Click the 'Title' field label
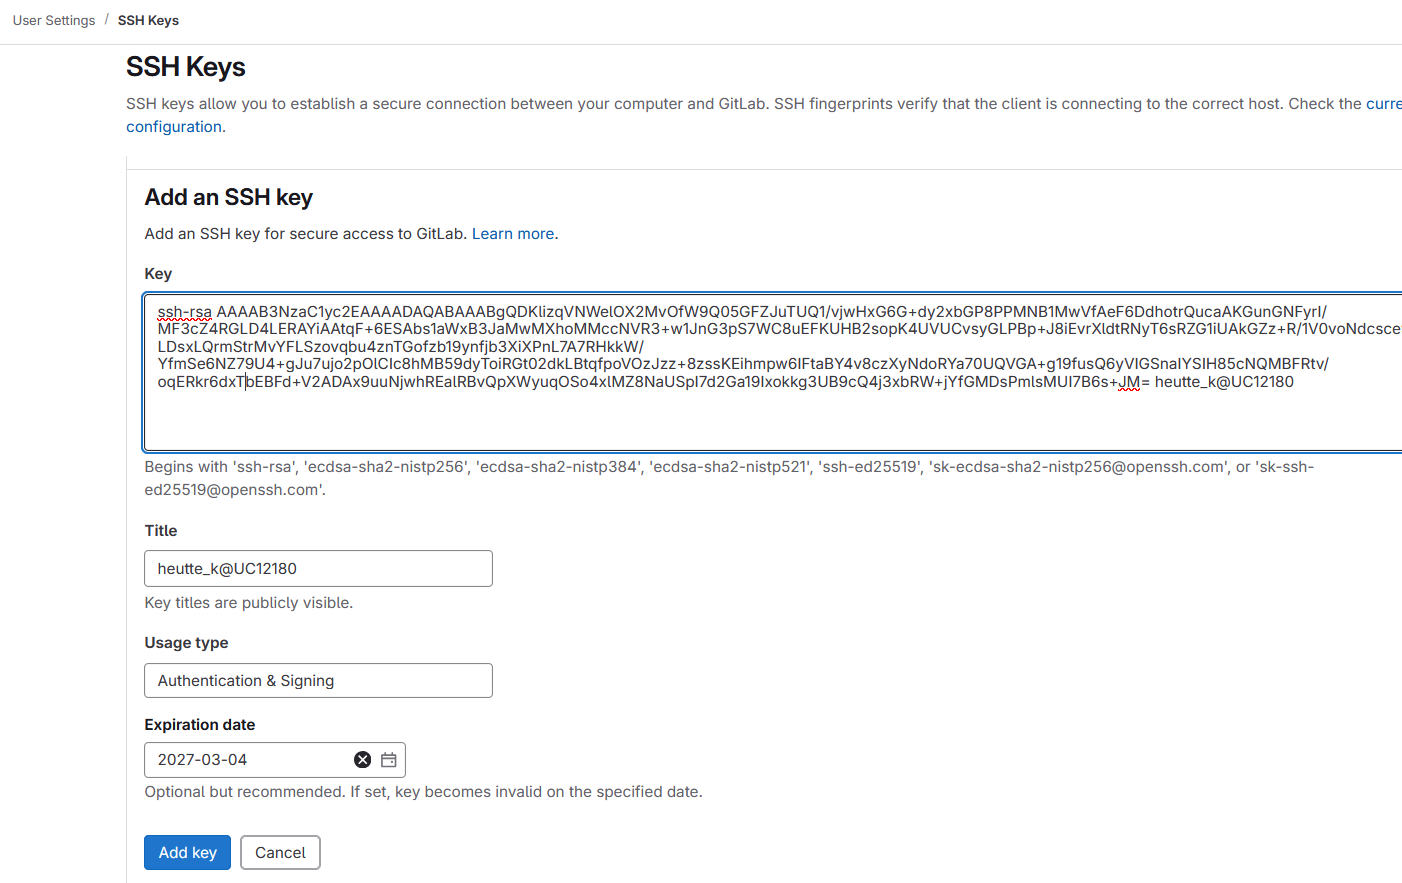This screenshot has width=1402, height=883. (160, 530)
